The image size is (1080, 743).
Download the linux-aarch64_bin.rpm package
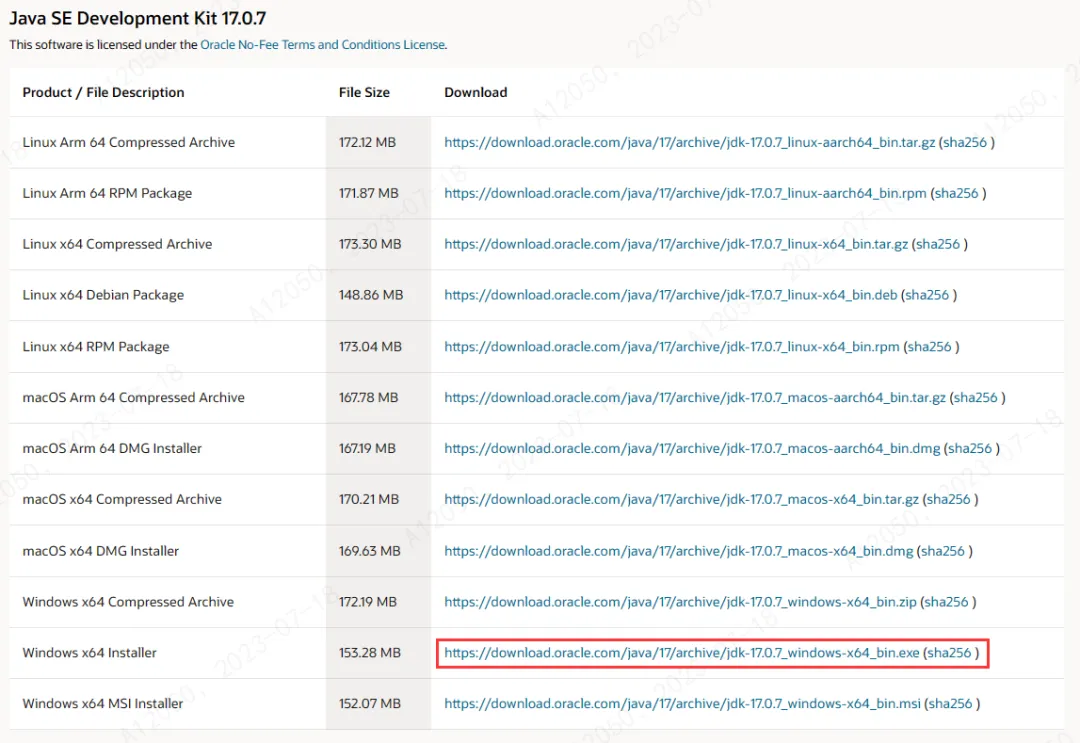tap(685, 193)
